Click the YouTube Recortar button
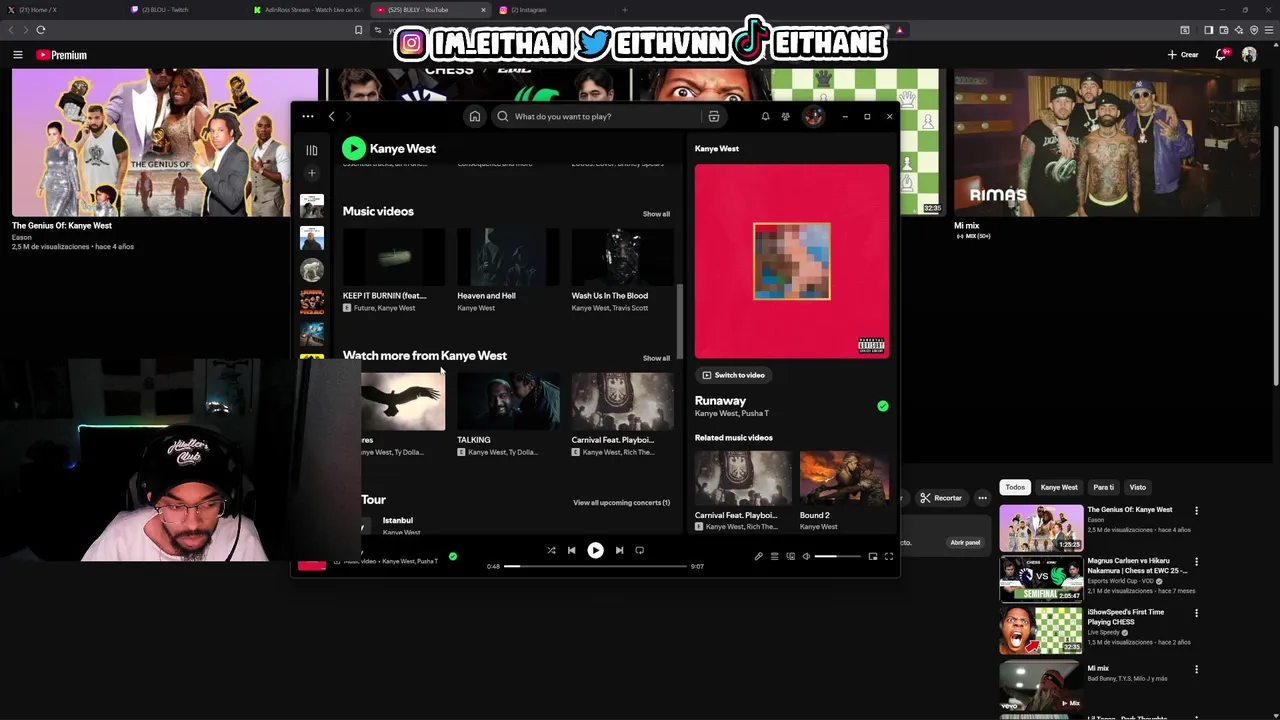This screenshot has width=1280, height=720. tap(941, 498)
